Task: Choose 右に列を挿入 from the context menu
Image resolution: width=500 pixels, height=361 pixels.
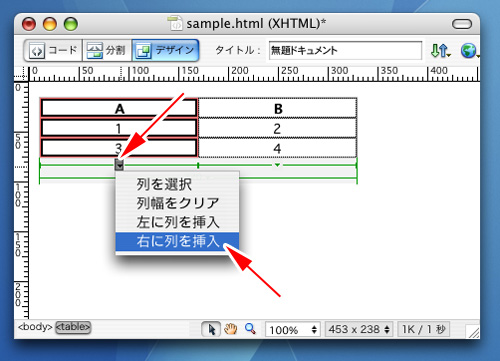Action: 177,241
